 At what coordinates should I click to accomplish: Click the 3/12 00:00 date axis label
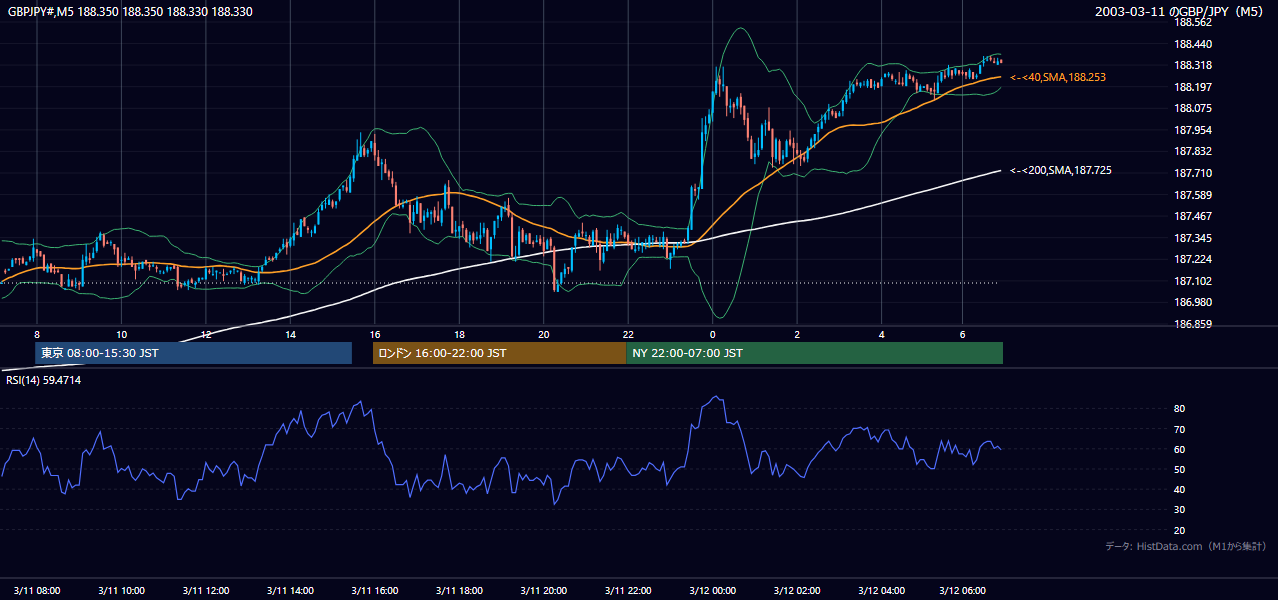(712, 590)
